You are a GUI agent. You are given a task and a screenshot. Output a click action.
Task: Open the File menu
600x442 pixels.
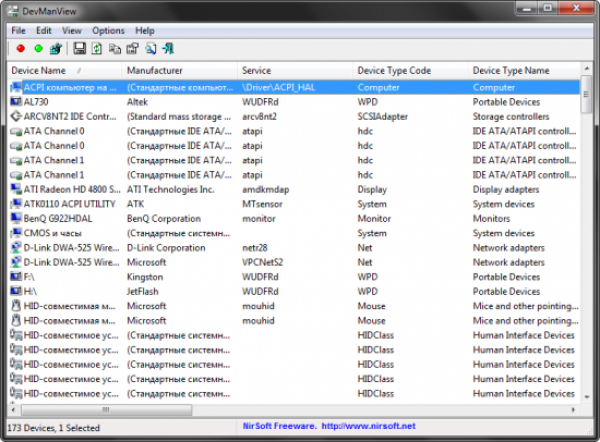[x=19, y=31]
